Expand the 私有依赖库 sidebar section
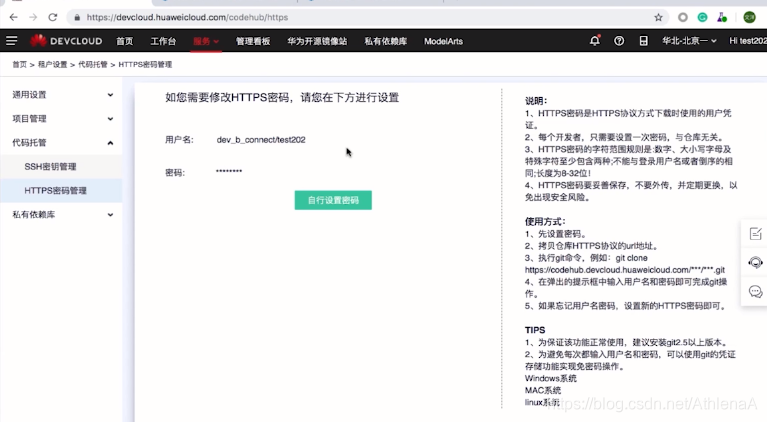This screenshot has height=422, width=767. (61, 214)
